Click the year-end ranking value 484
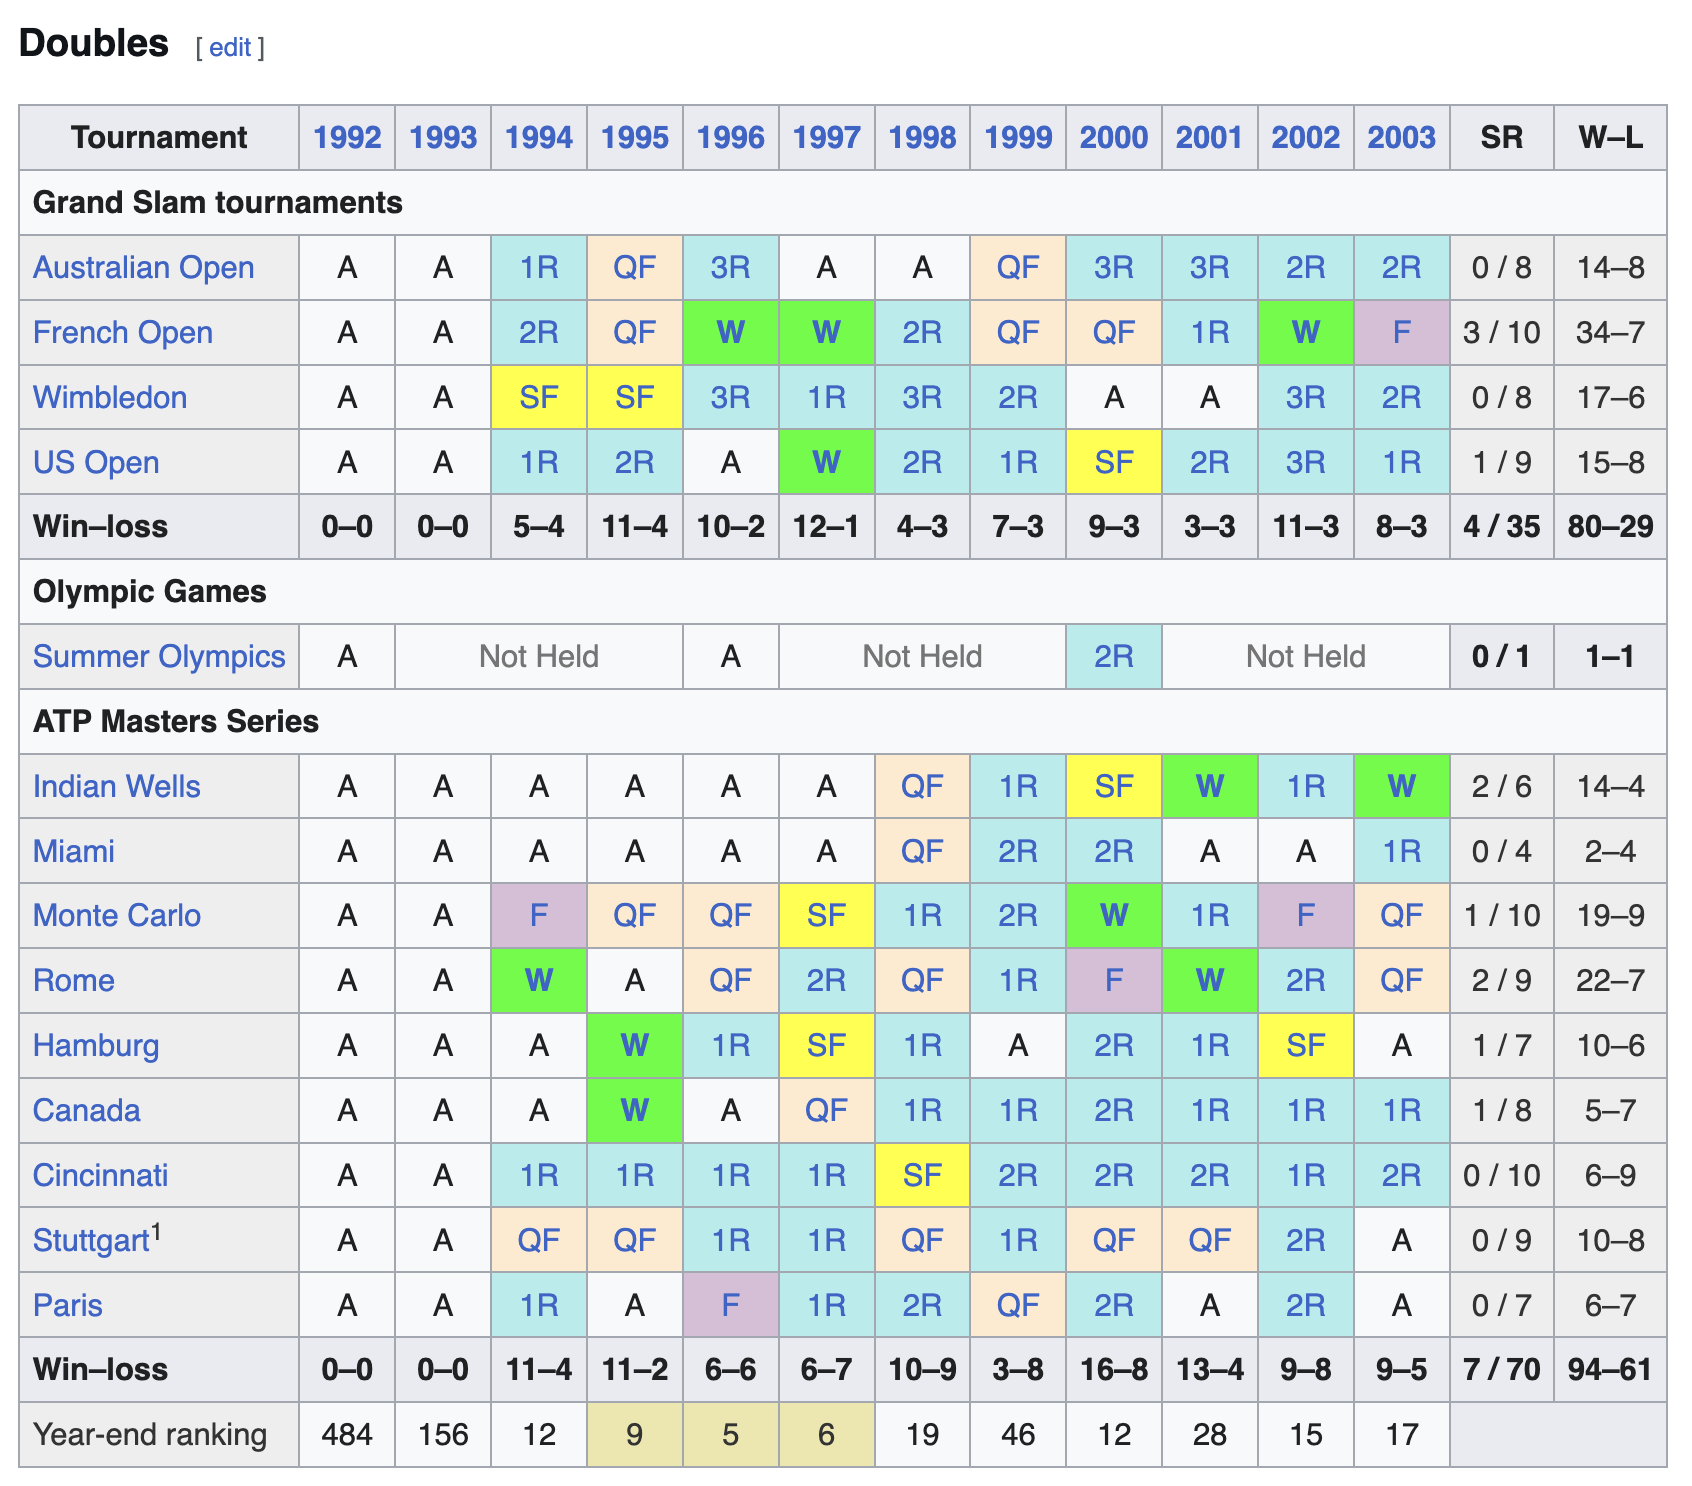This screenshot has width=1692, height=1486. 347,1435
